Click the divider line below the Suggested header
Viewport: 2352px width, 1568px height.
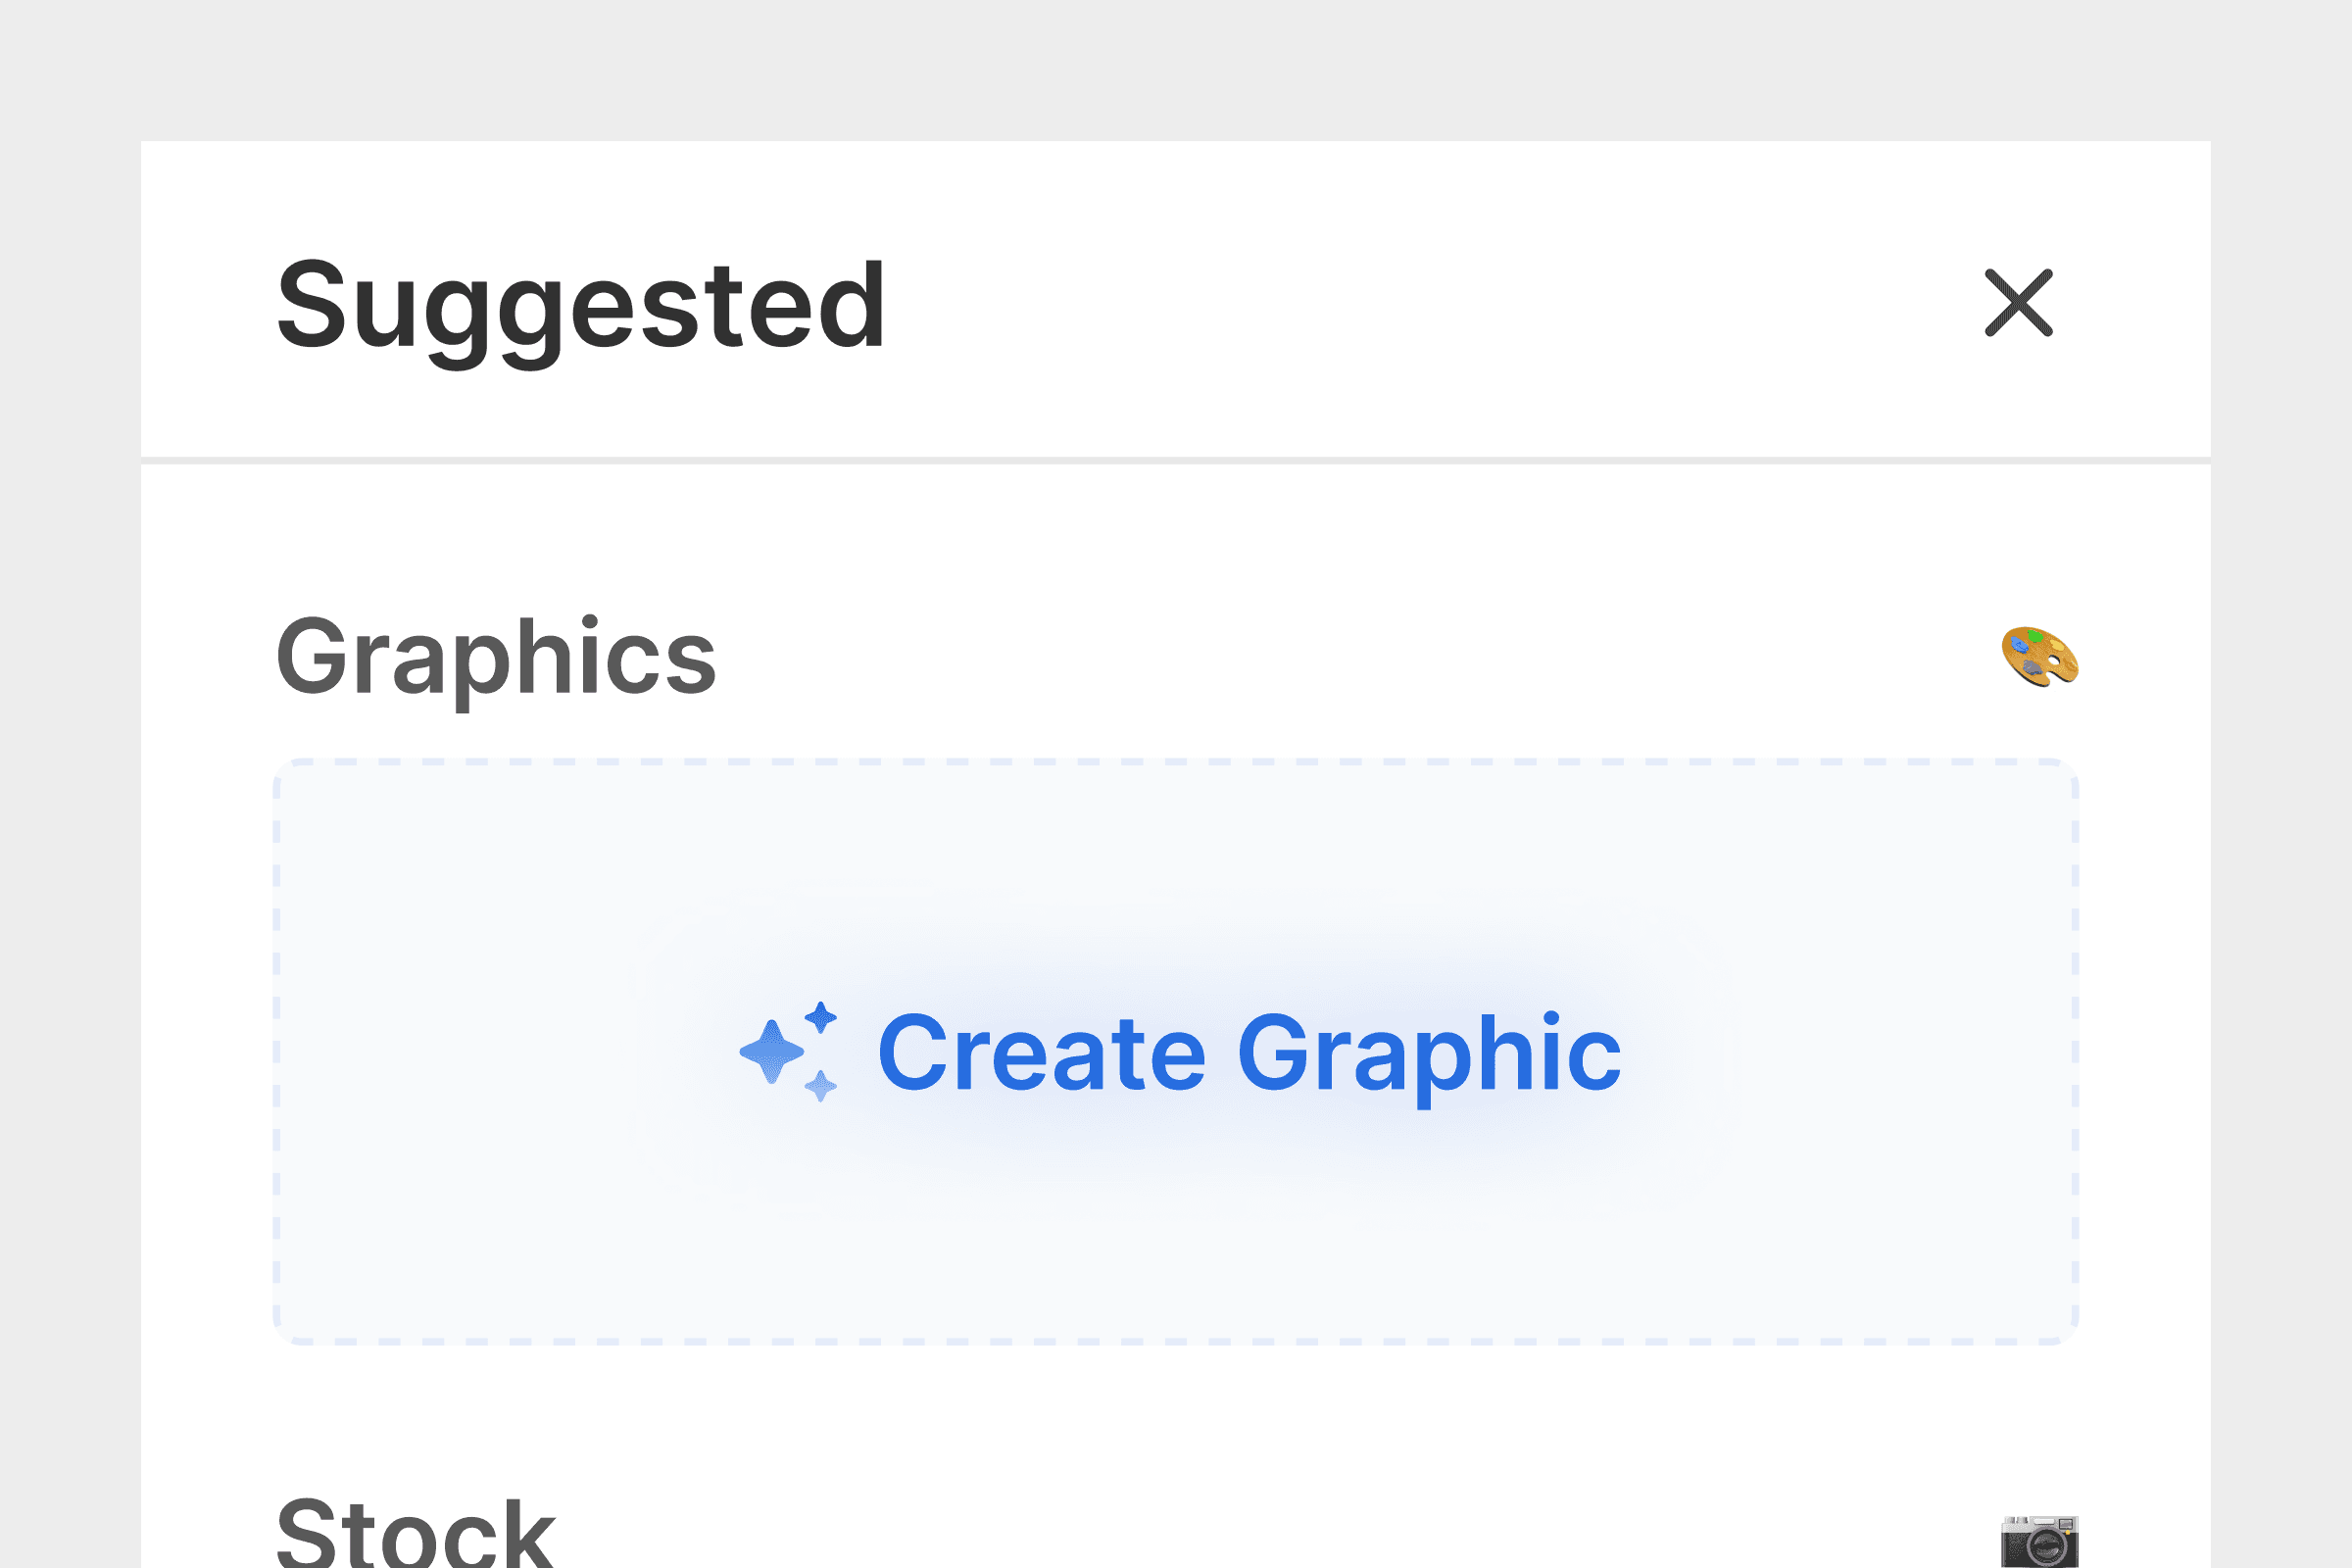(x=1176, y=461)
